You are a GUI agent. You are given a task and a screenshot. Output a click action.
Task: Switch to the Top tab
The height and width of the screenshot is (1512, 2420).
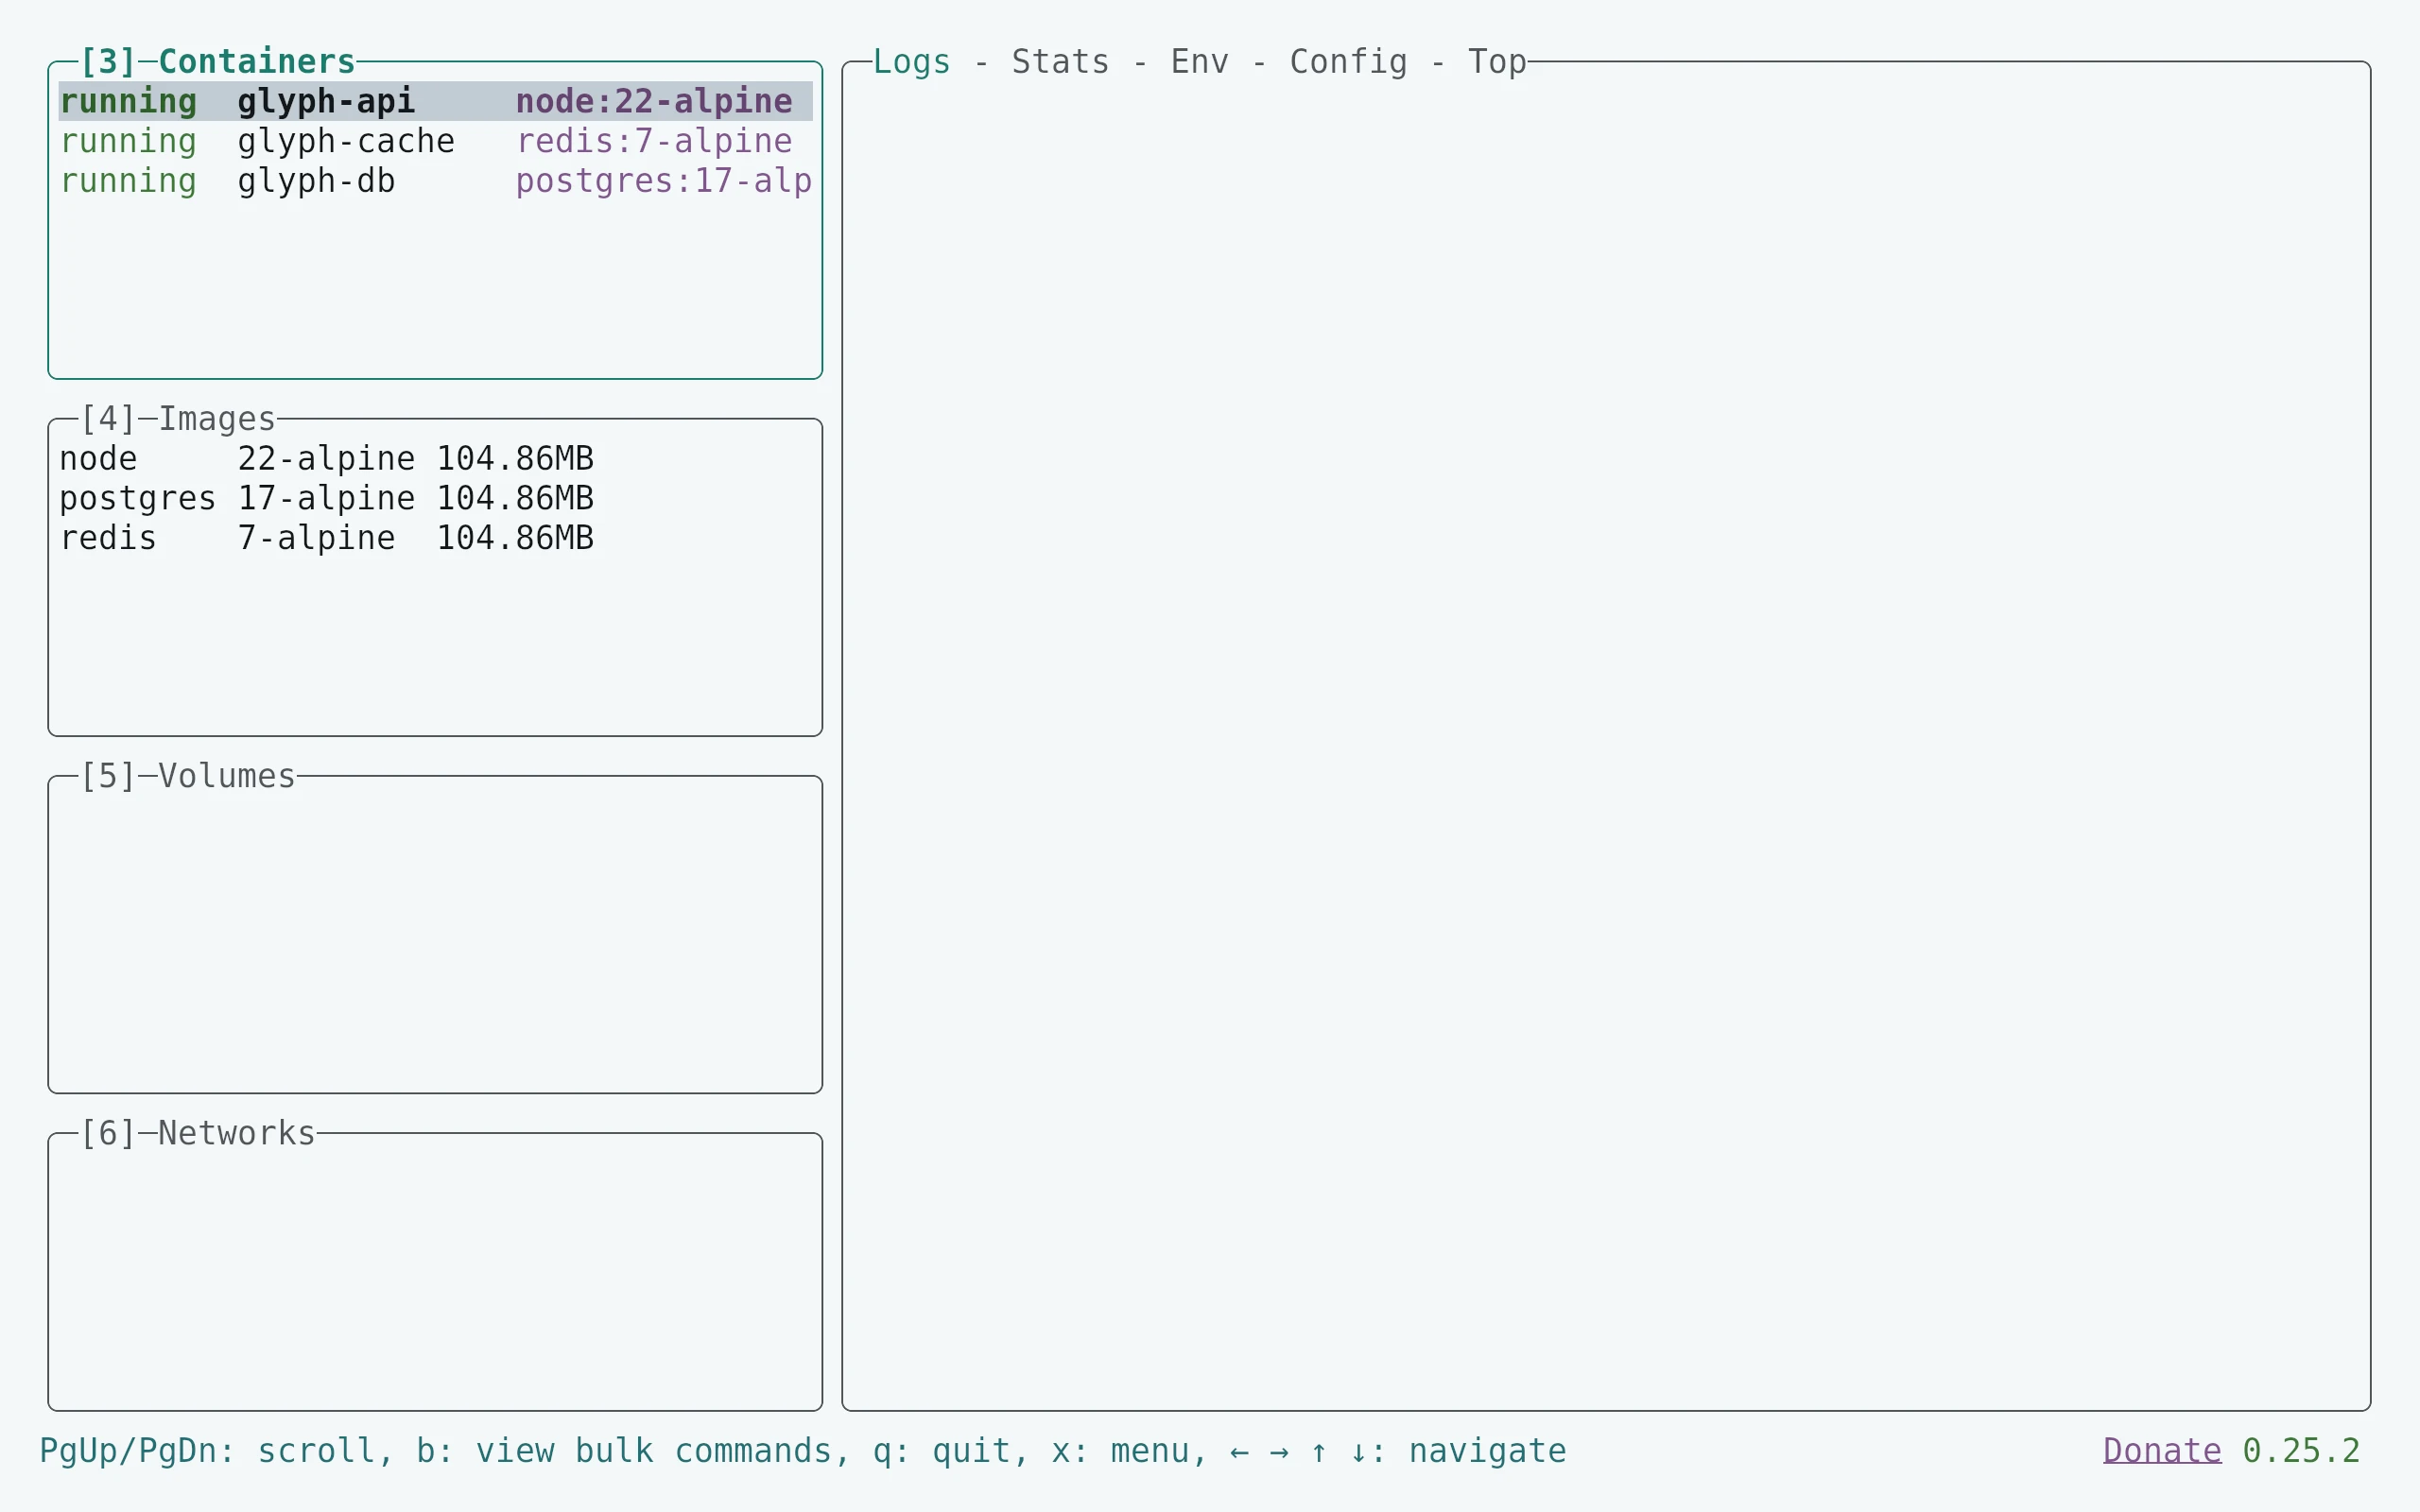(x=1497, y=62)
